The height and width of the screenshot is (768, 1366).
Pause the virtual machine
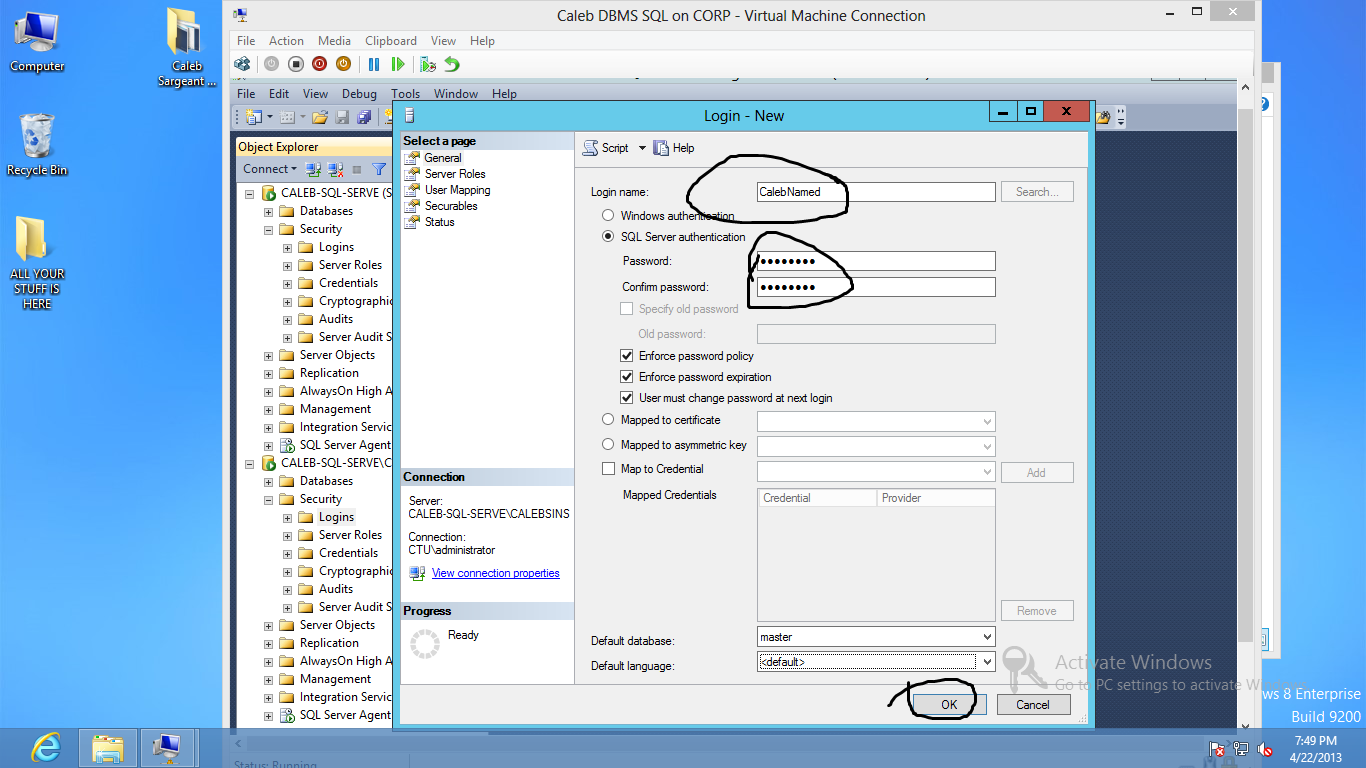[x=374, y=64]
